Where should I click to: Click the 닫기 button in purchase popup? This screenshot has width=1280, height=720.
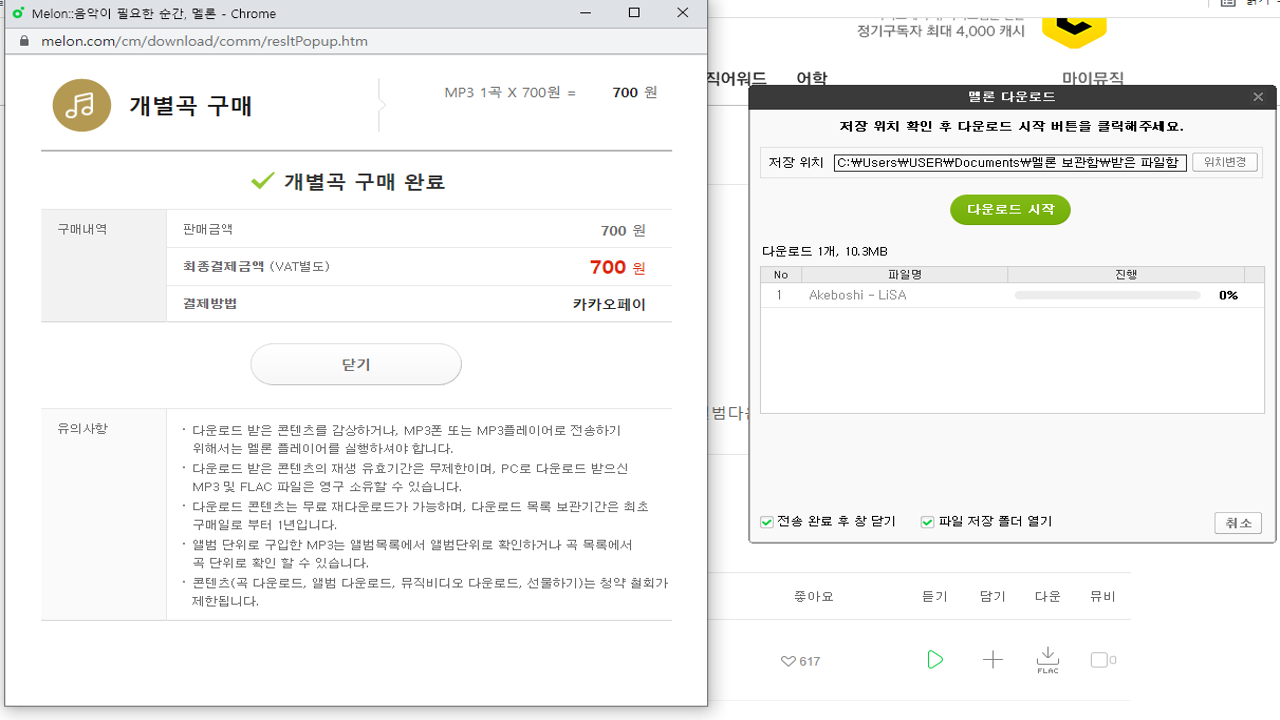(356, 365)
